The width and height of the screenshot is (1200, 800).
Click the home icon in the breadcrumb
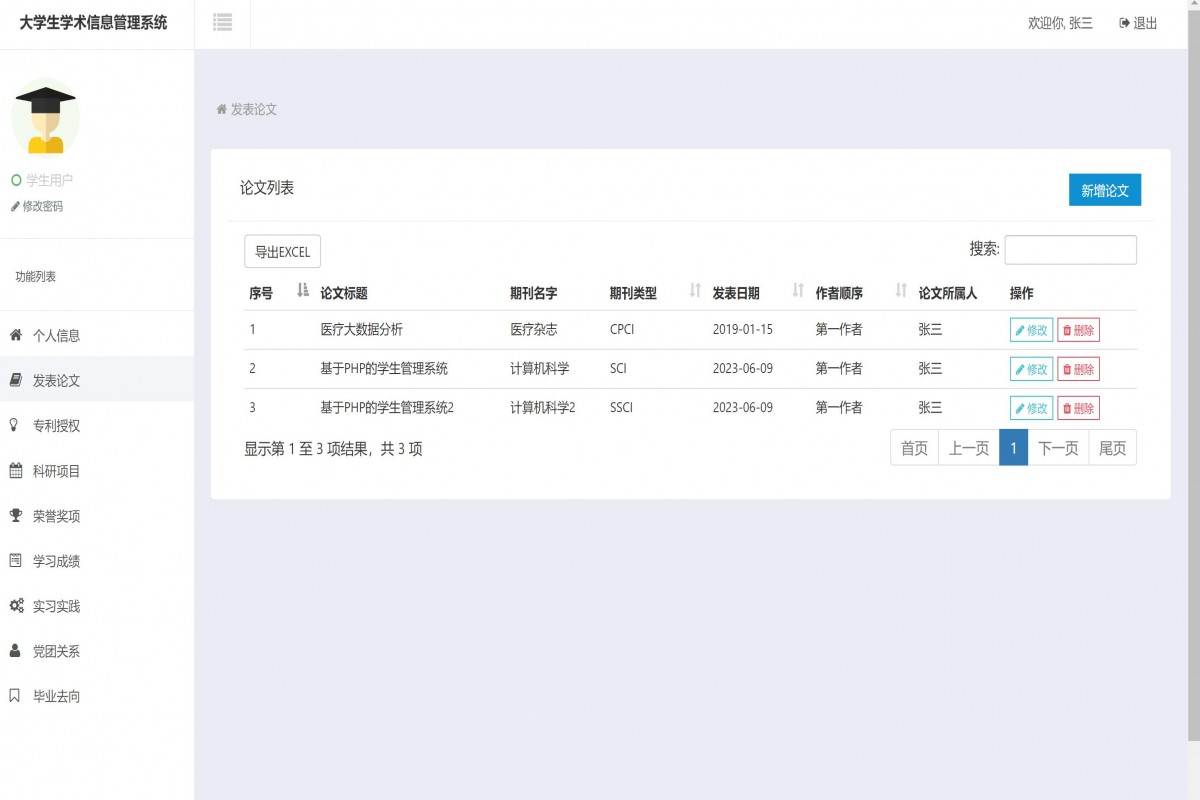220,109
